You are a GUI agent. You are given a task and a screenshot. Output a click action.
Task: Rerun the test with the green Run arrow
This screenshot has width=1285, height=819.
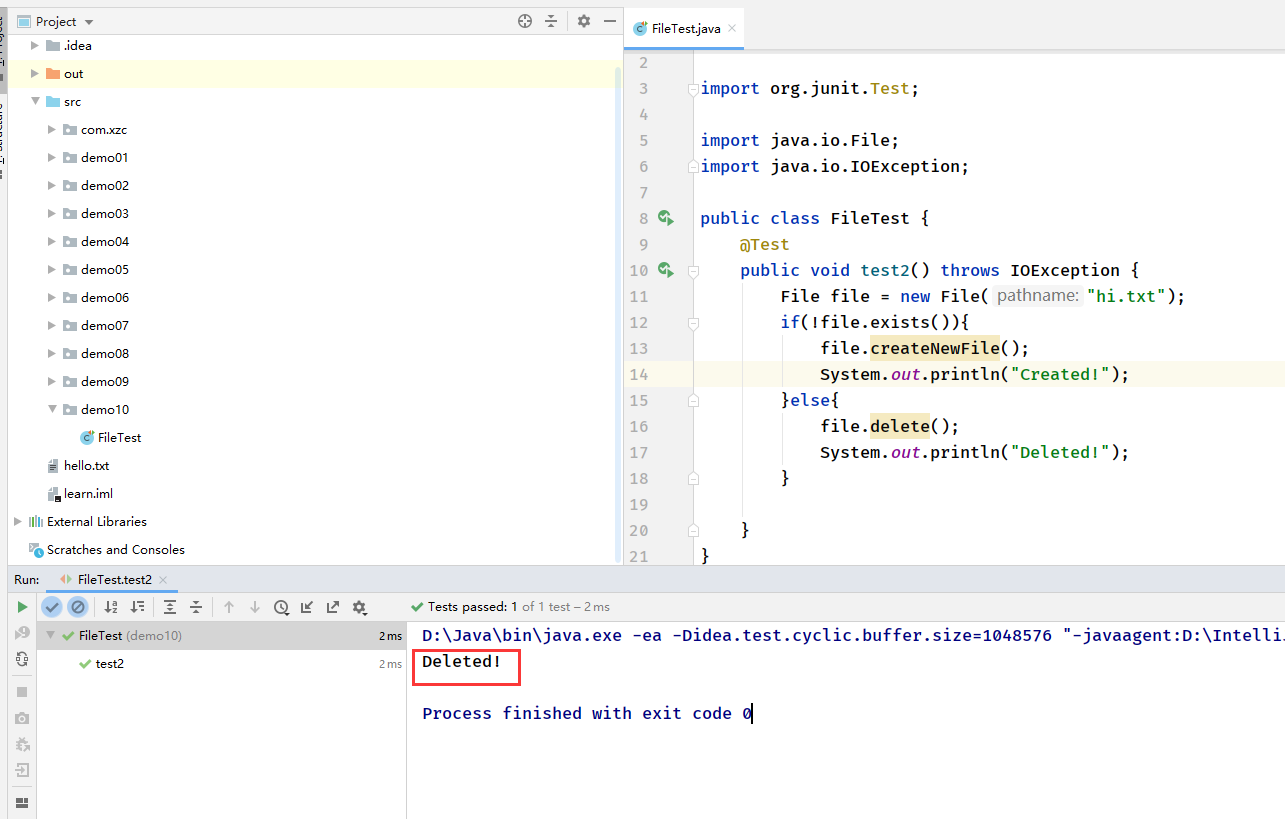tap(22, 607)
